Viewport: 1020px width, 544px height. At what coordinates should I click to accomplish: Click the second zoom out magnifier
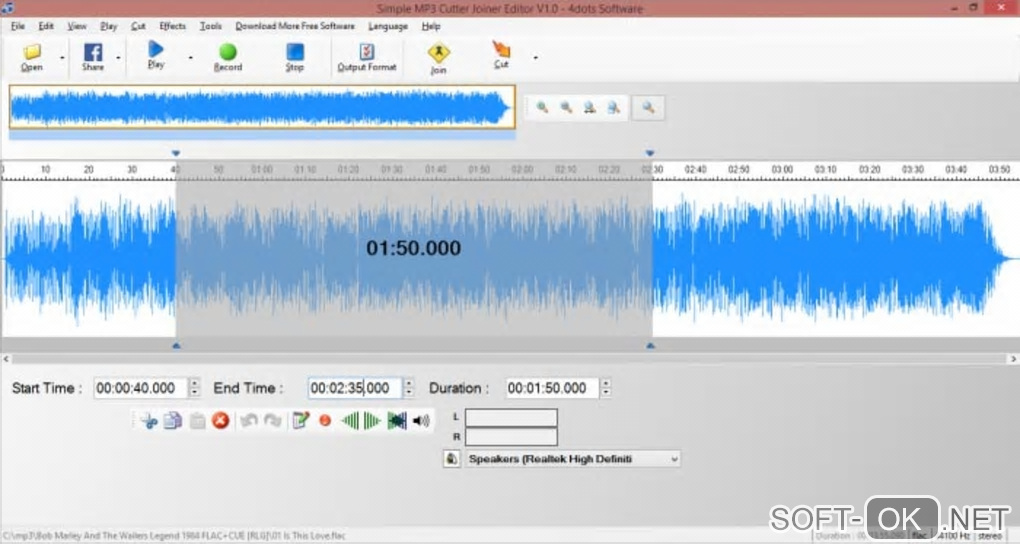pyautogui.click(x=566, y=107)
